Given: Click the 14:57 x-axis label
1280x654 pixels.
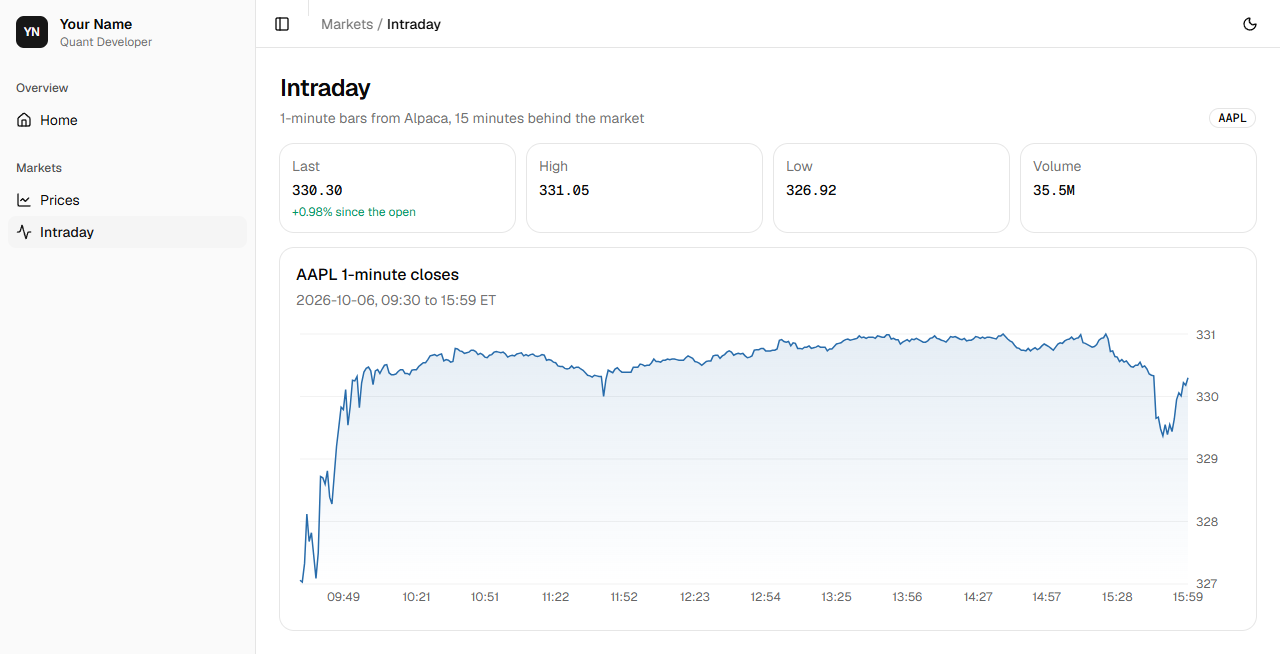Looking at the screenshot, I should pyautogui.click(x=1047, y=597).
